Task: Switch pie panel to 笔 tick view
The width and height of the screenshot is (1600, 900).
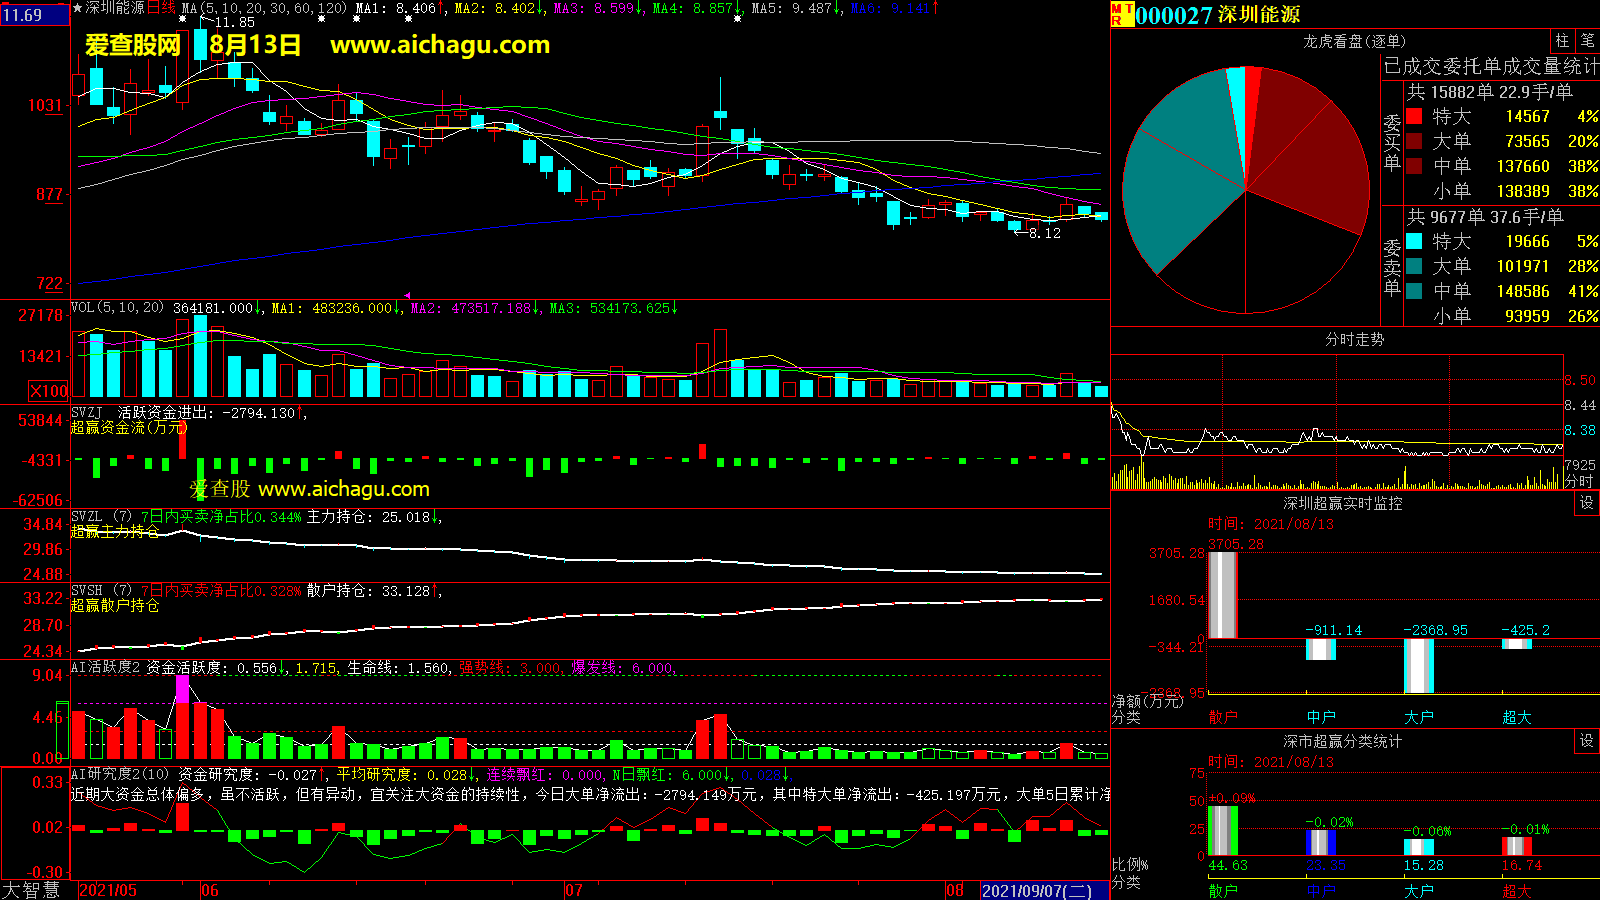Action: click(1587, 41)
